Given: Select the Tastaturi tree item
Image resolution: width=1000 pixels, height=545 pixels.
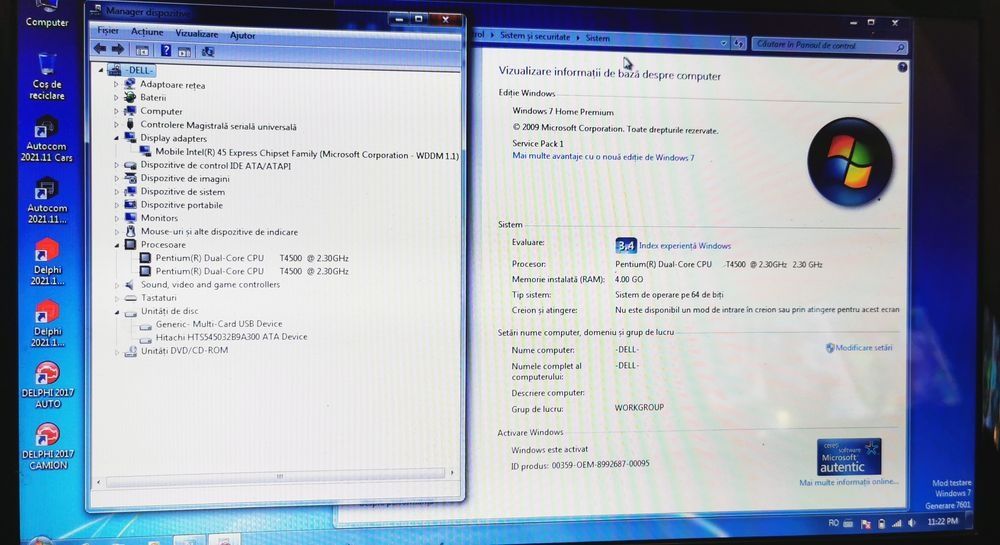Looking at the screenshot, I should [159, 298].
